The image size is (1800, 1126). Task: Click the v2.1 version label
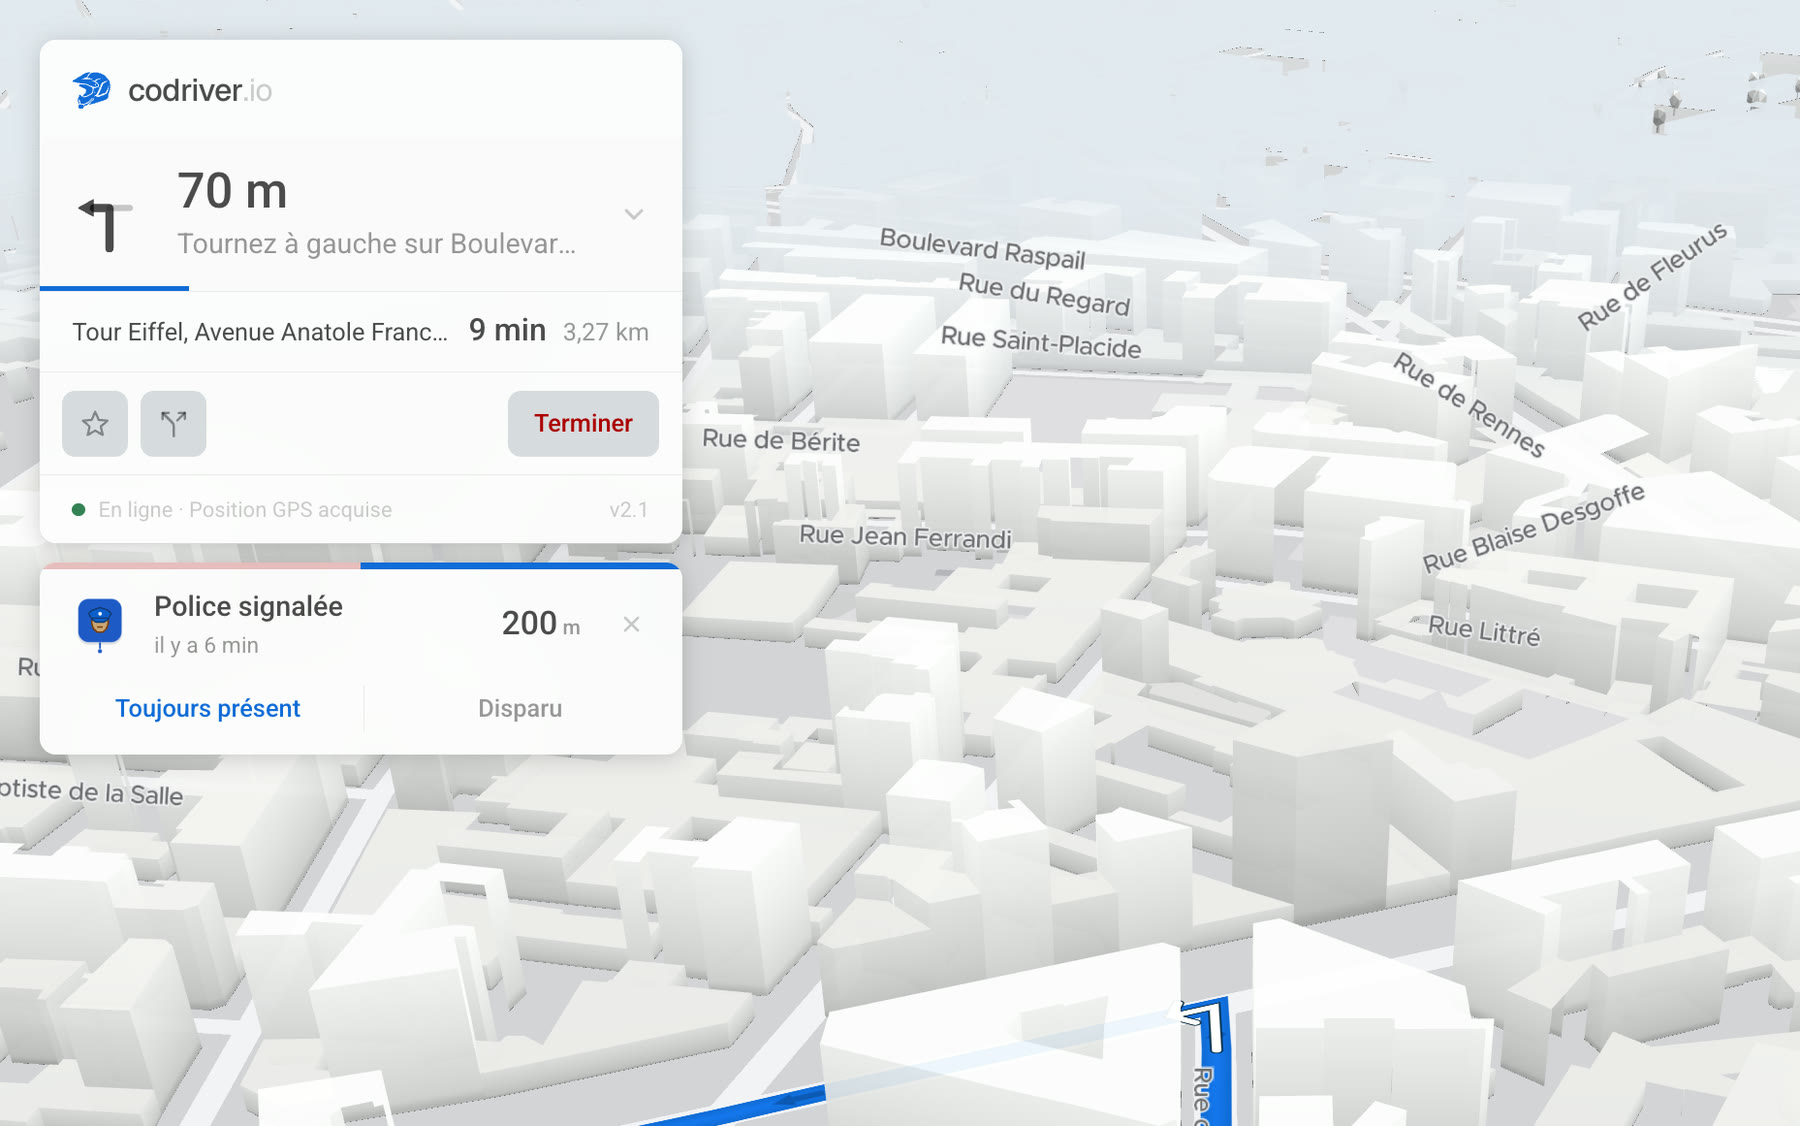click(629, 510)
